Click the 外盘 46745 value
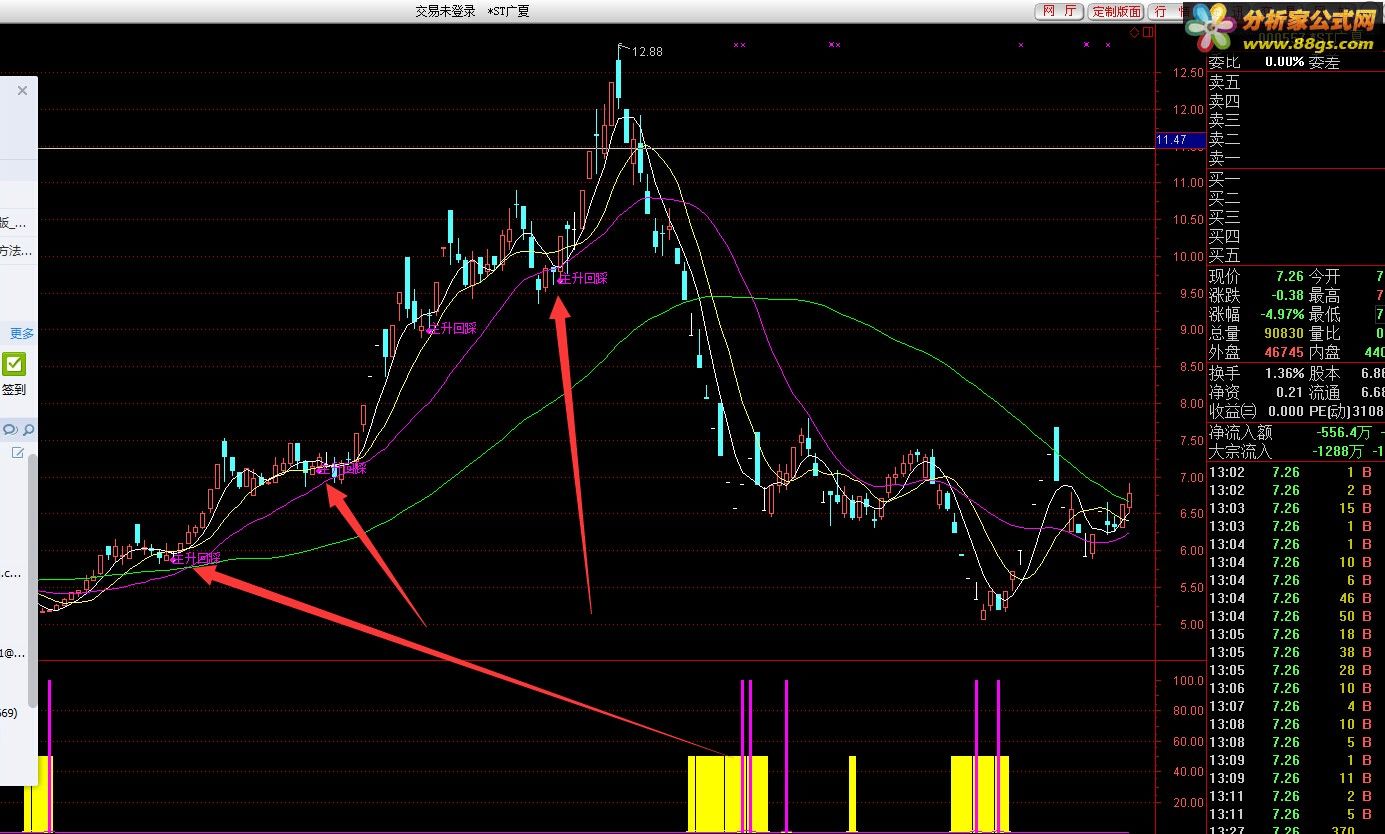This screenshot has width=1385, height=834. tap(1283, 352)
